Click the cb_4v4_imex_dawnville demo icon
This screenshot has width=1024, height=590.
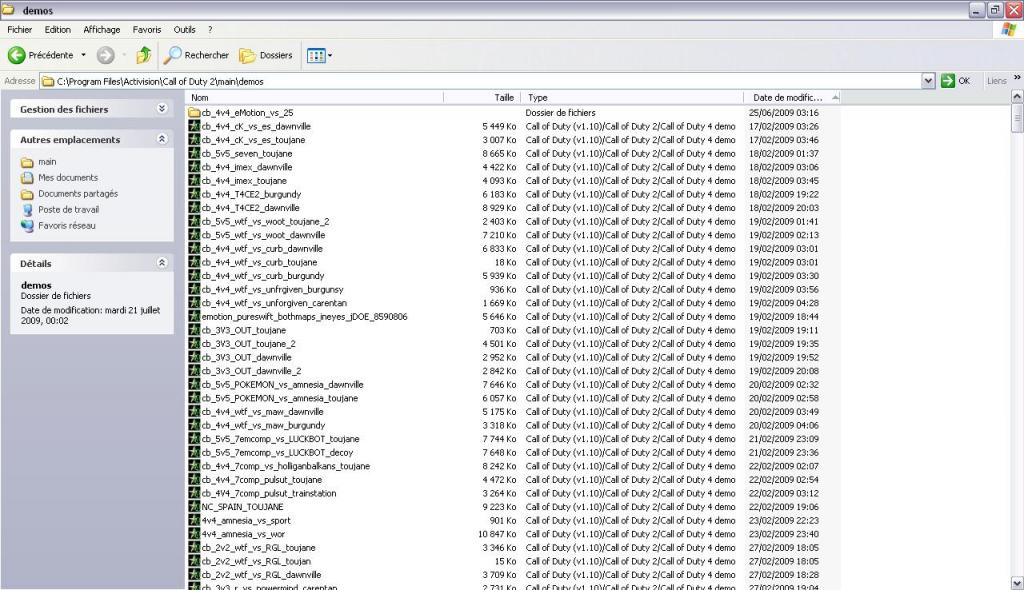[194, 167]
